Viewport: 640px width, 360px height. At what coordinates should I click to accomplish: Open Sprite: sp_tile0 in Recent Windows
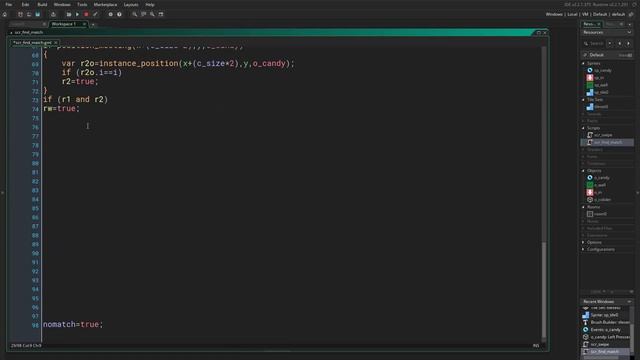point(604,315)
